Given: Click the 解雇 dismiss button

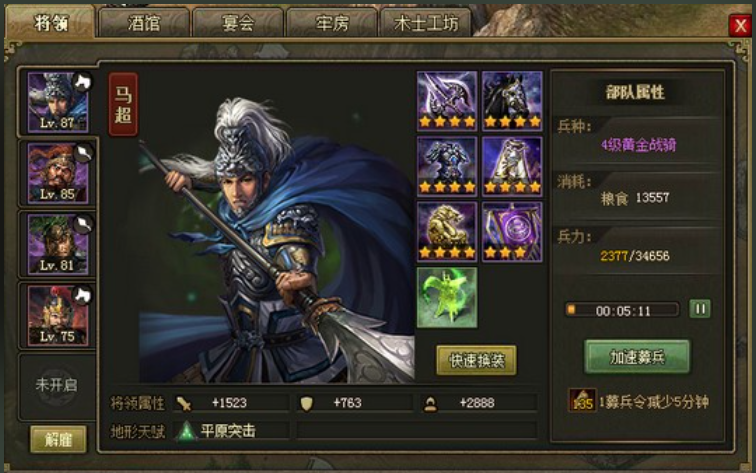Looking at the screenshot, I should pos(58,439).
